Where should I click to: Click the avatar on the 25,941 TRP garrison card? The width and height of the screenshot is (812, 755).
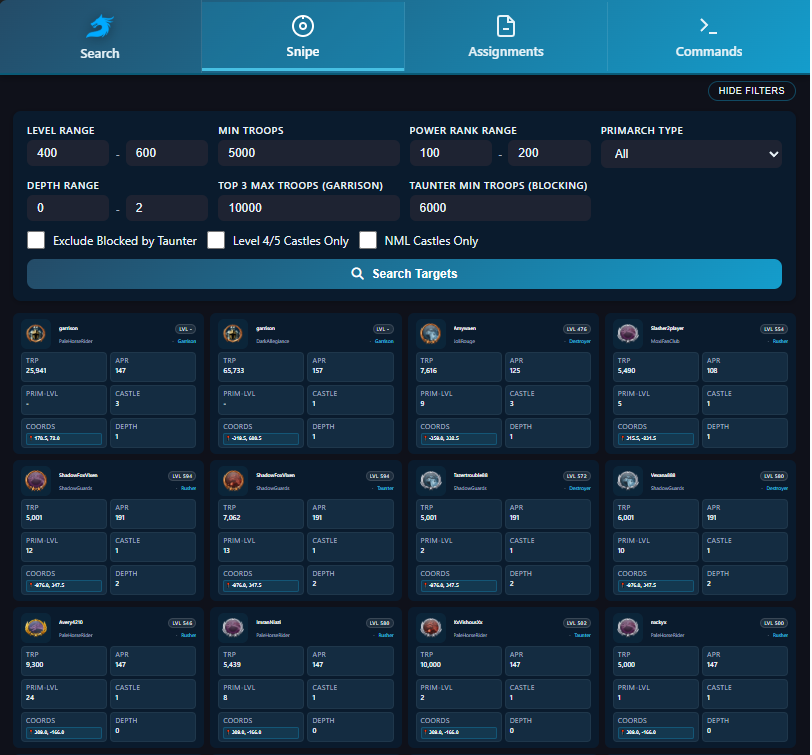click(37, 333)
